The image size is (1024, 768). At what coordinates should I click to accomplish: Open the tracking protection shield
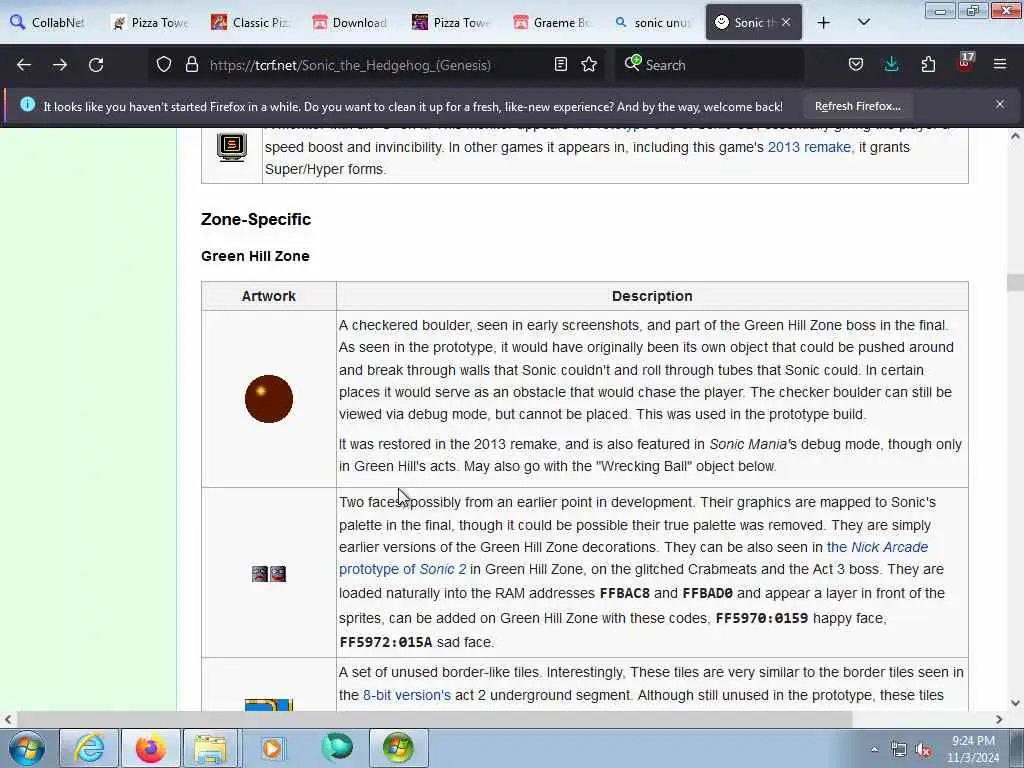(164, 65)
